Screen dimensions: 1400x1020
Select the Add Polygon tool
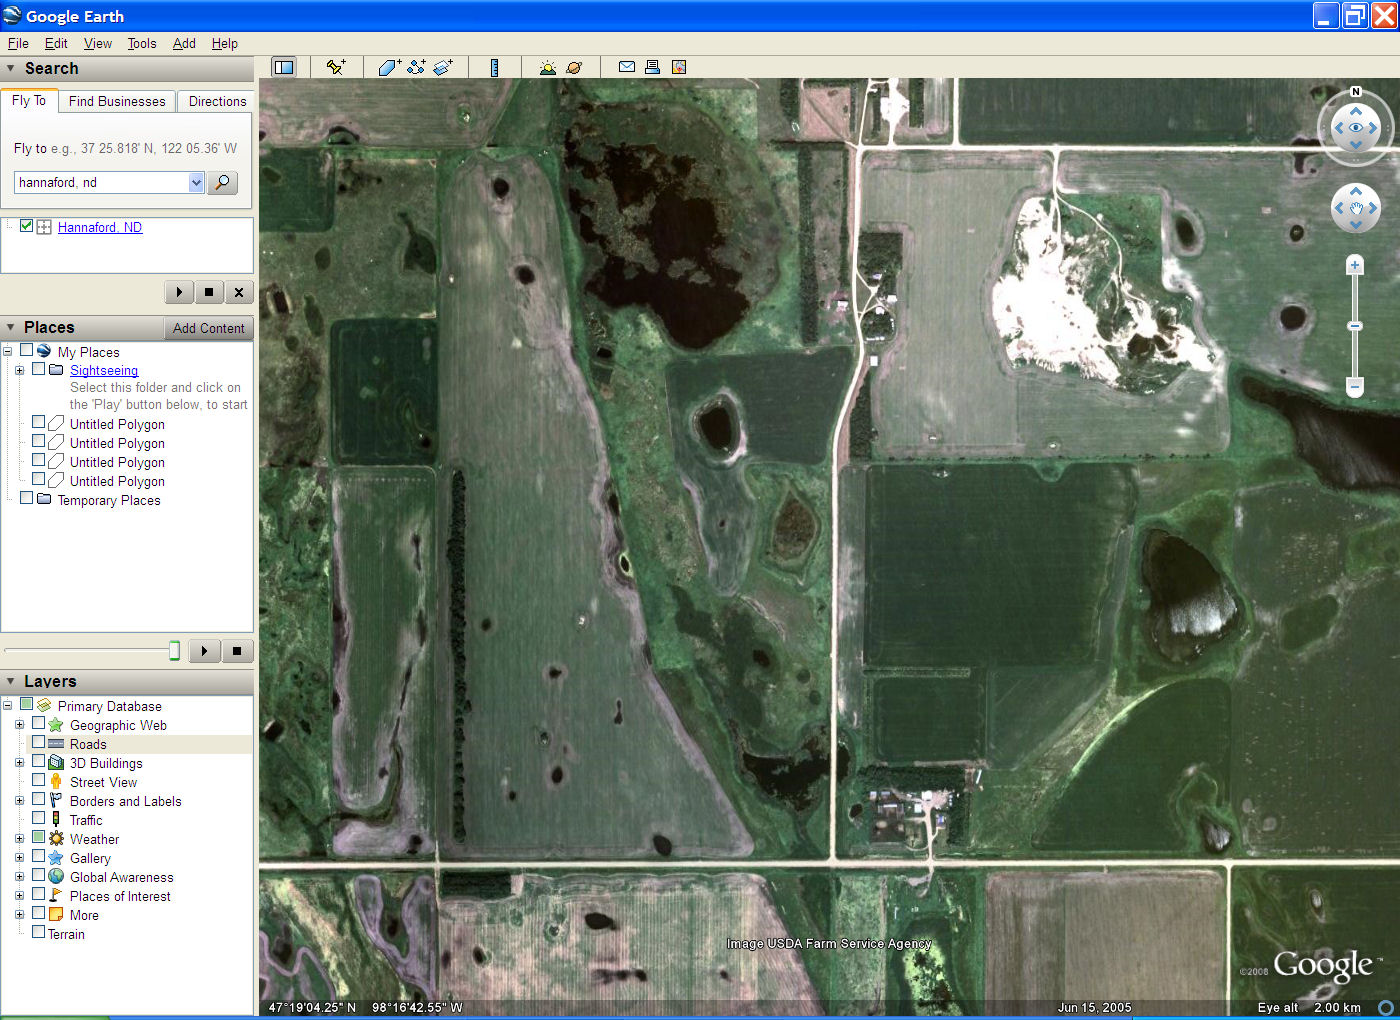tap(389, 67)
